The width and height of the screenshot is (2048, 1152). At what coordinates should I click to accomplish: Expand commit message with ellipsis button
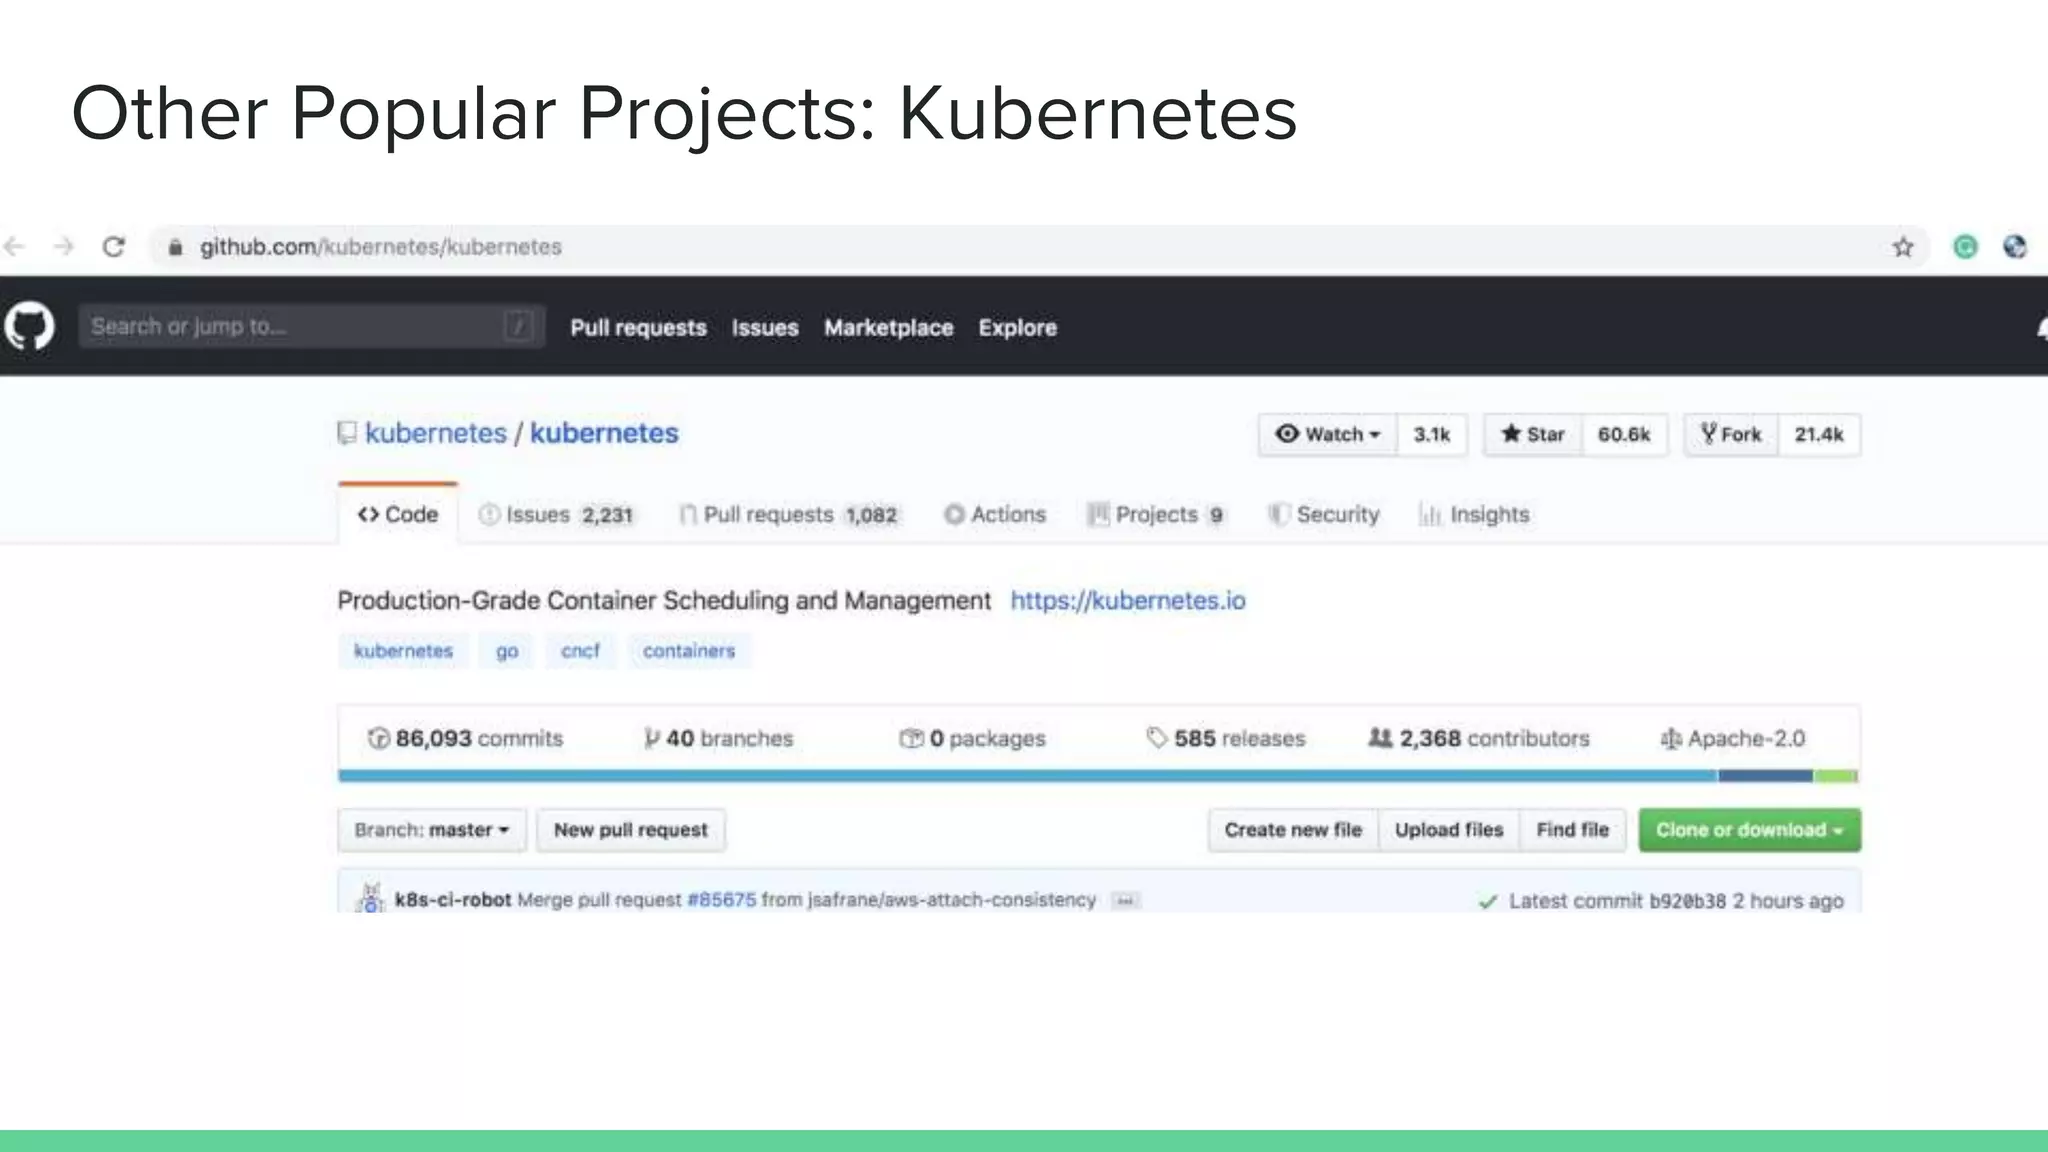(x=1125, y=900)
